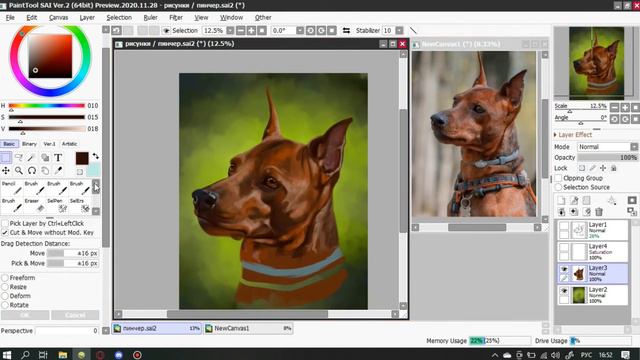The image size is (640, 360).
Task: Select Rotate transform option
Action: [5, 305]
